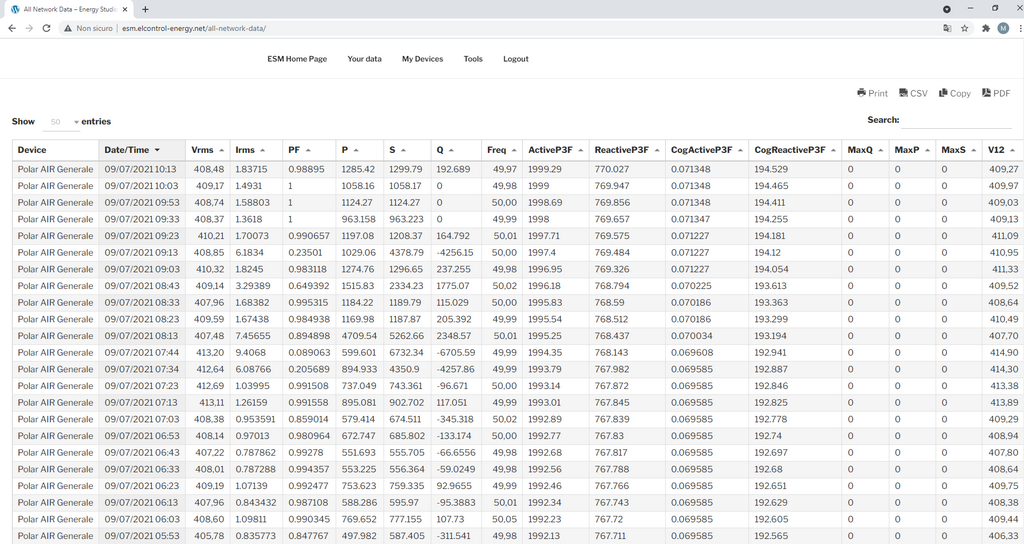
Task: Copy the table to clipboard
Action: (954, 93)
